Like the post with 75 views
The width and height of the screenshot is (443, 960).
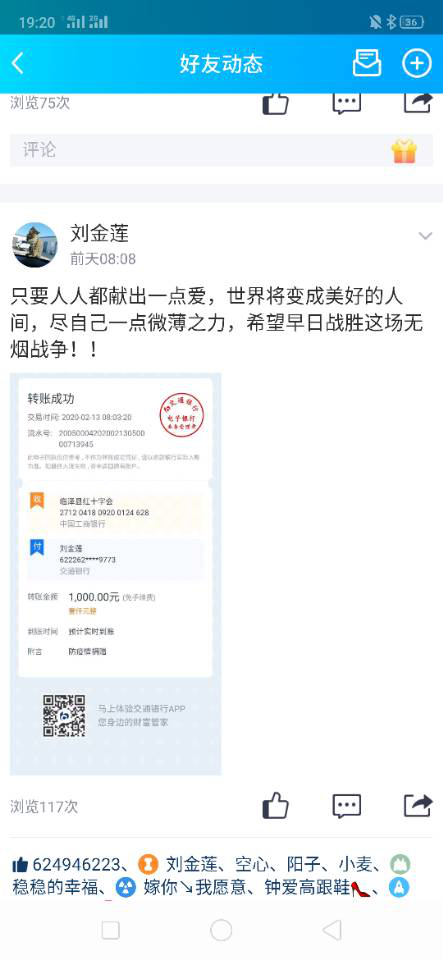tap(275, 103)
